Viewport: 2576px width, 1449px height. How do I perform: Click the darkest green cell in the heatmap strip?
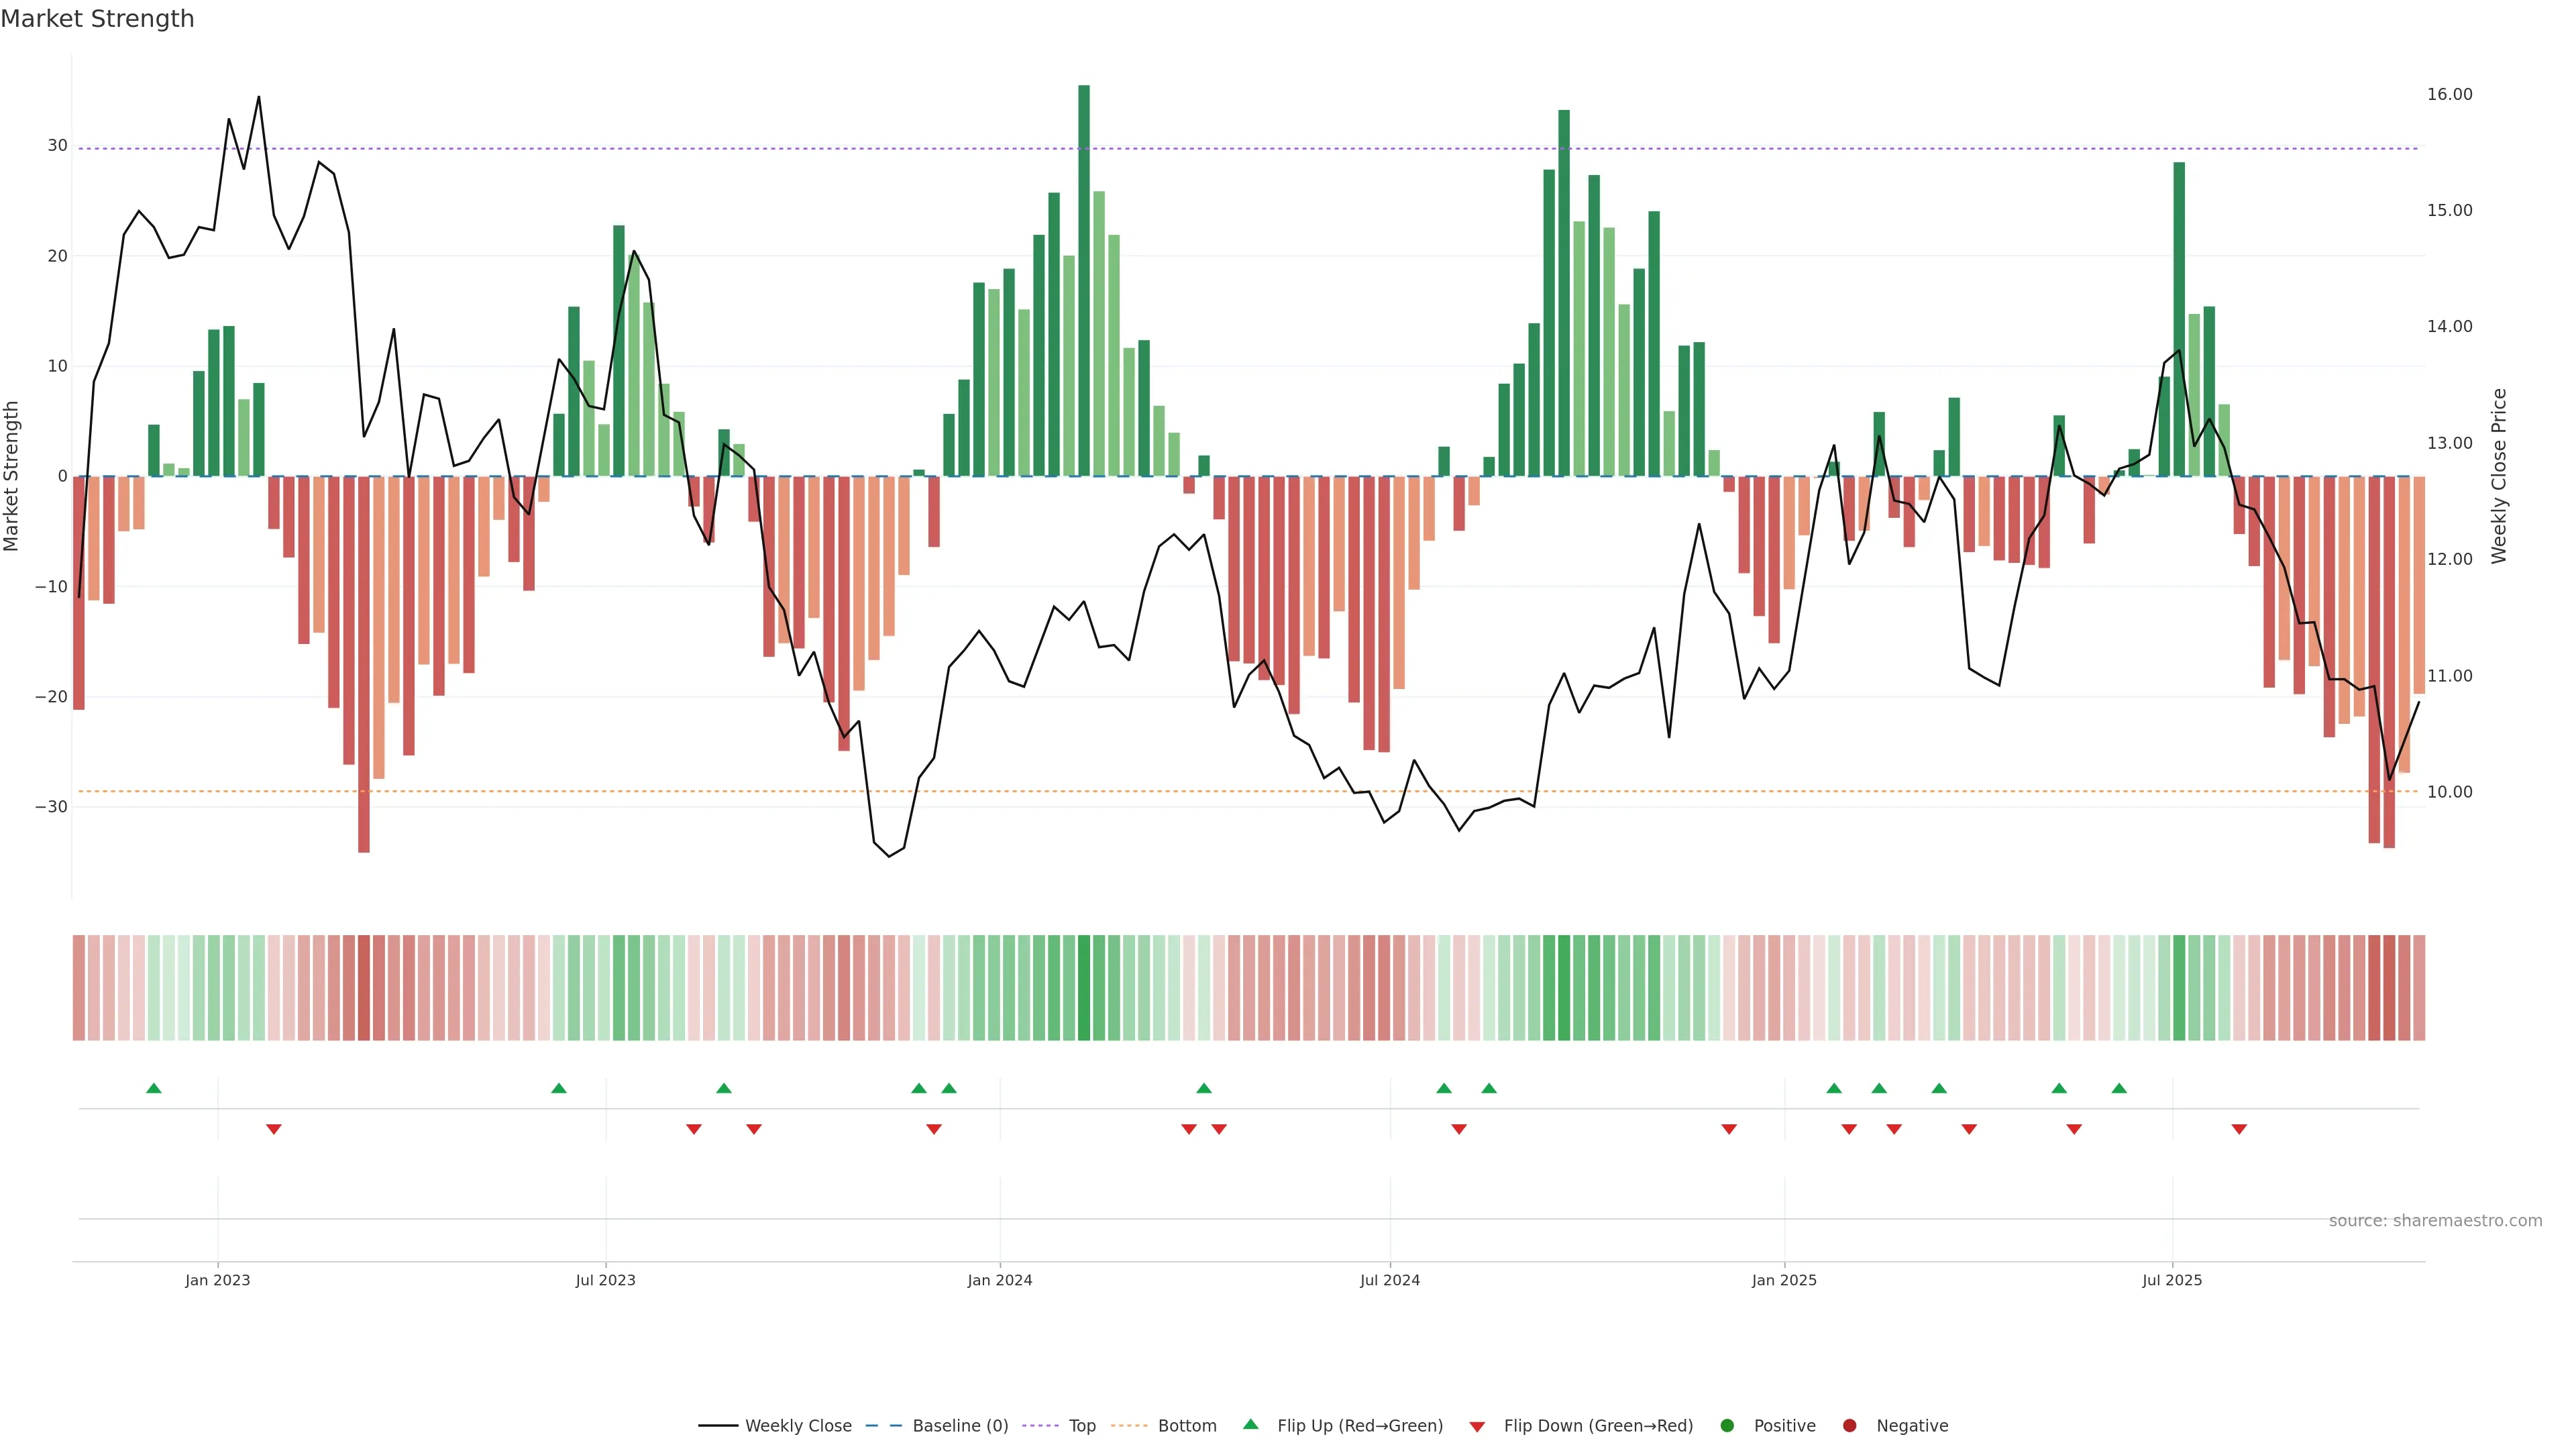[1084, 987]
